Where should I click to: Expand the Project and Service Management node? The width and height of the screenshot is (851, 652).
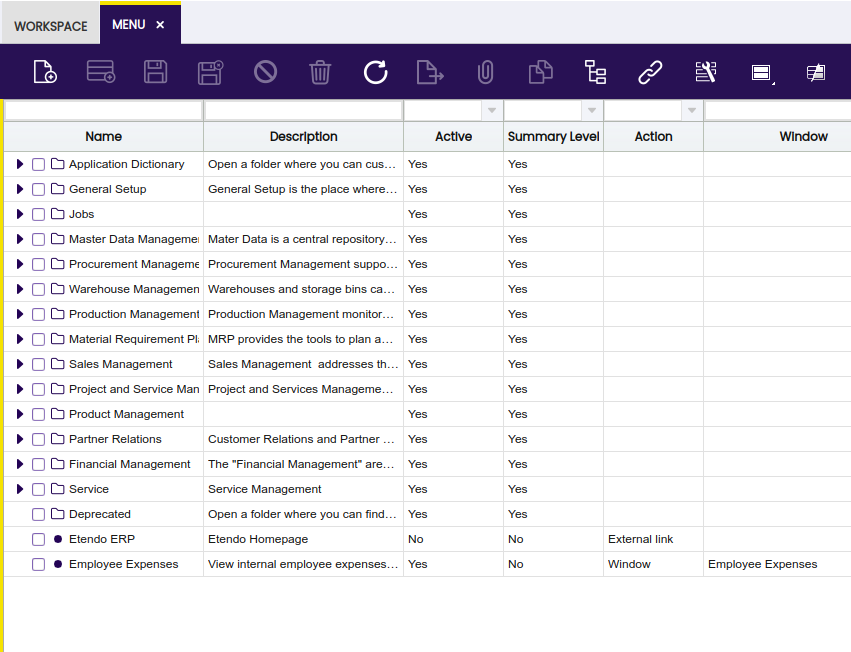click(20, 389)
